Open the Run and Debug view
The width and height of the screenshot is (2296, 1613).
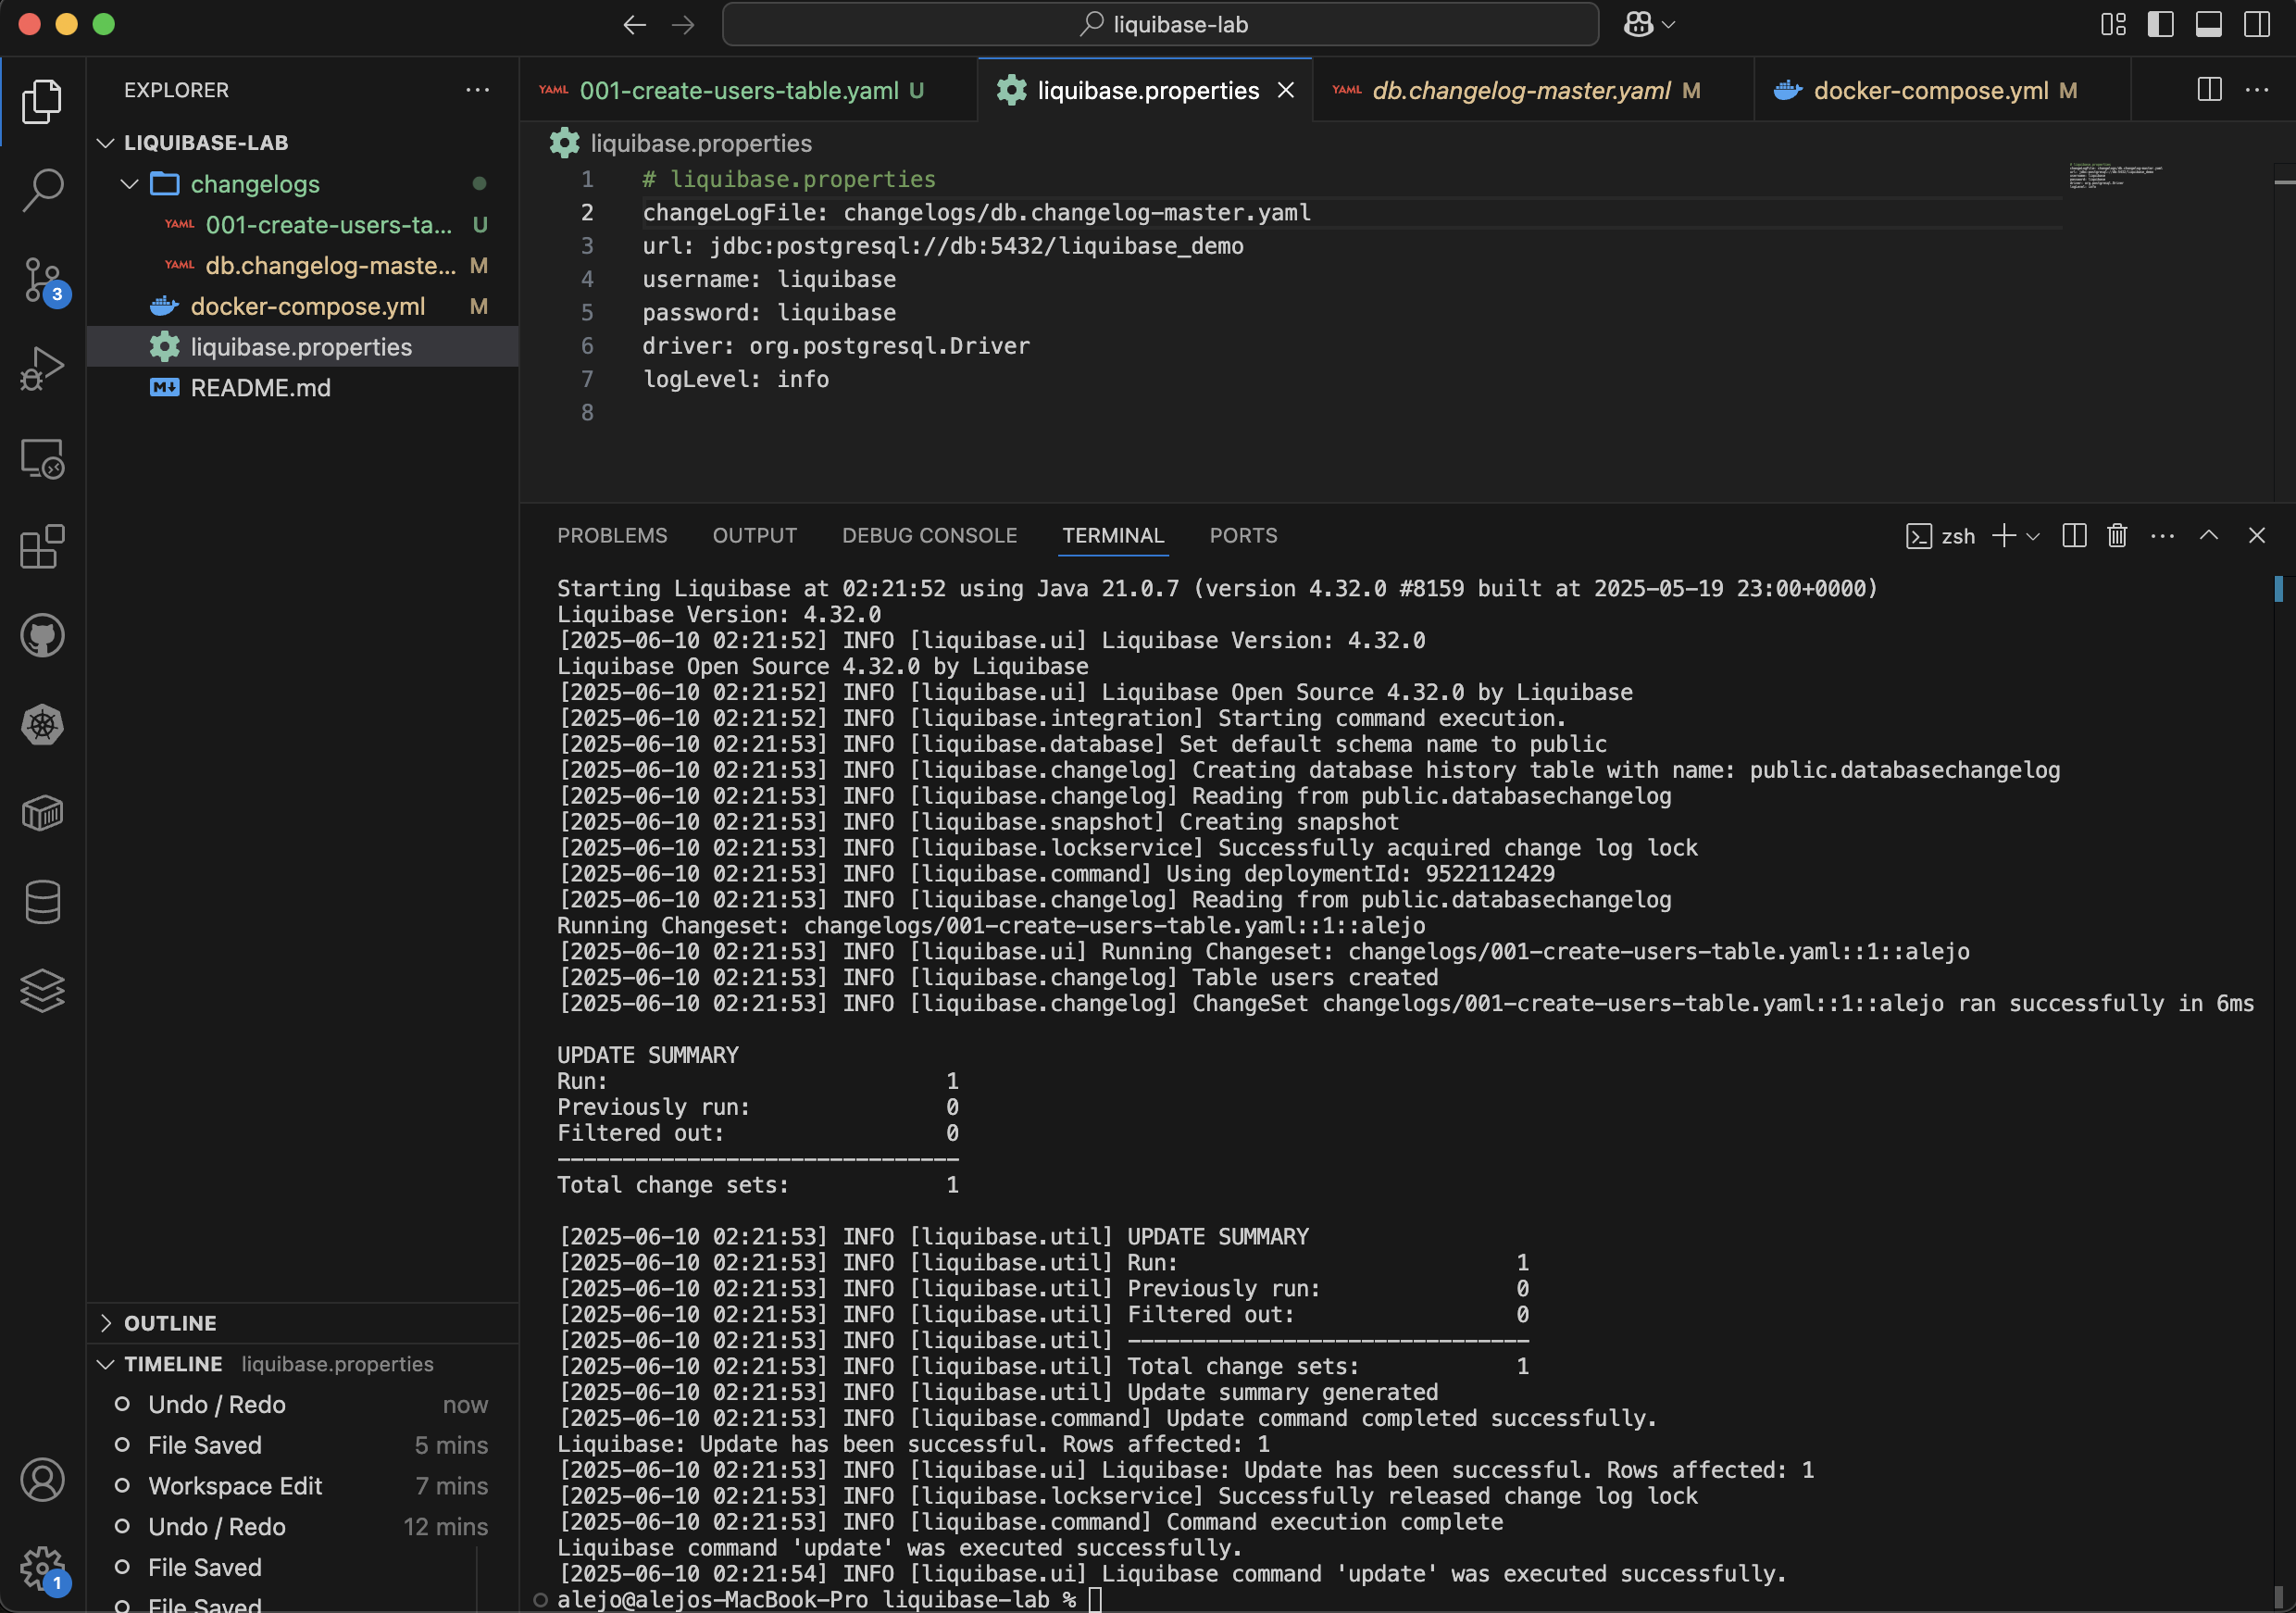(x=42, y=369)
